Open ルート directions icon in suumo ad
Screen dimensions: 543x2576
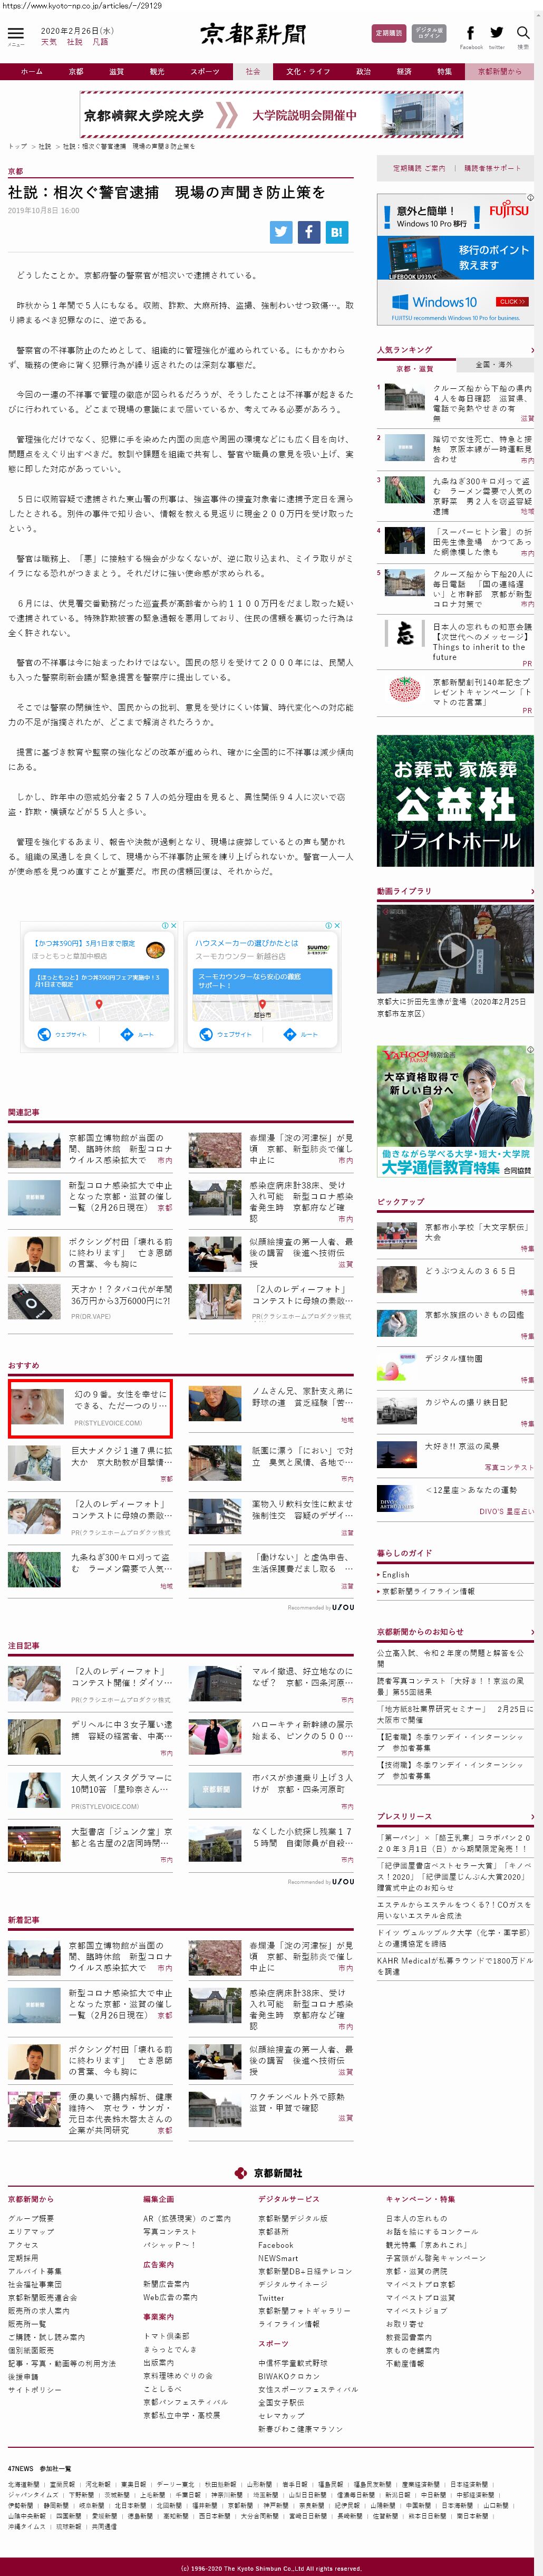[x=301, y=1034]
